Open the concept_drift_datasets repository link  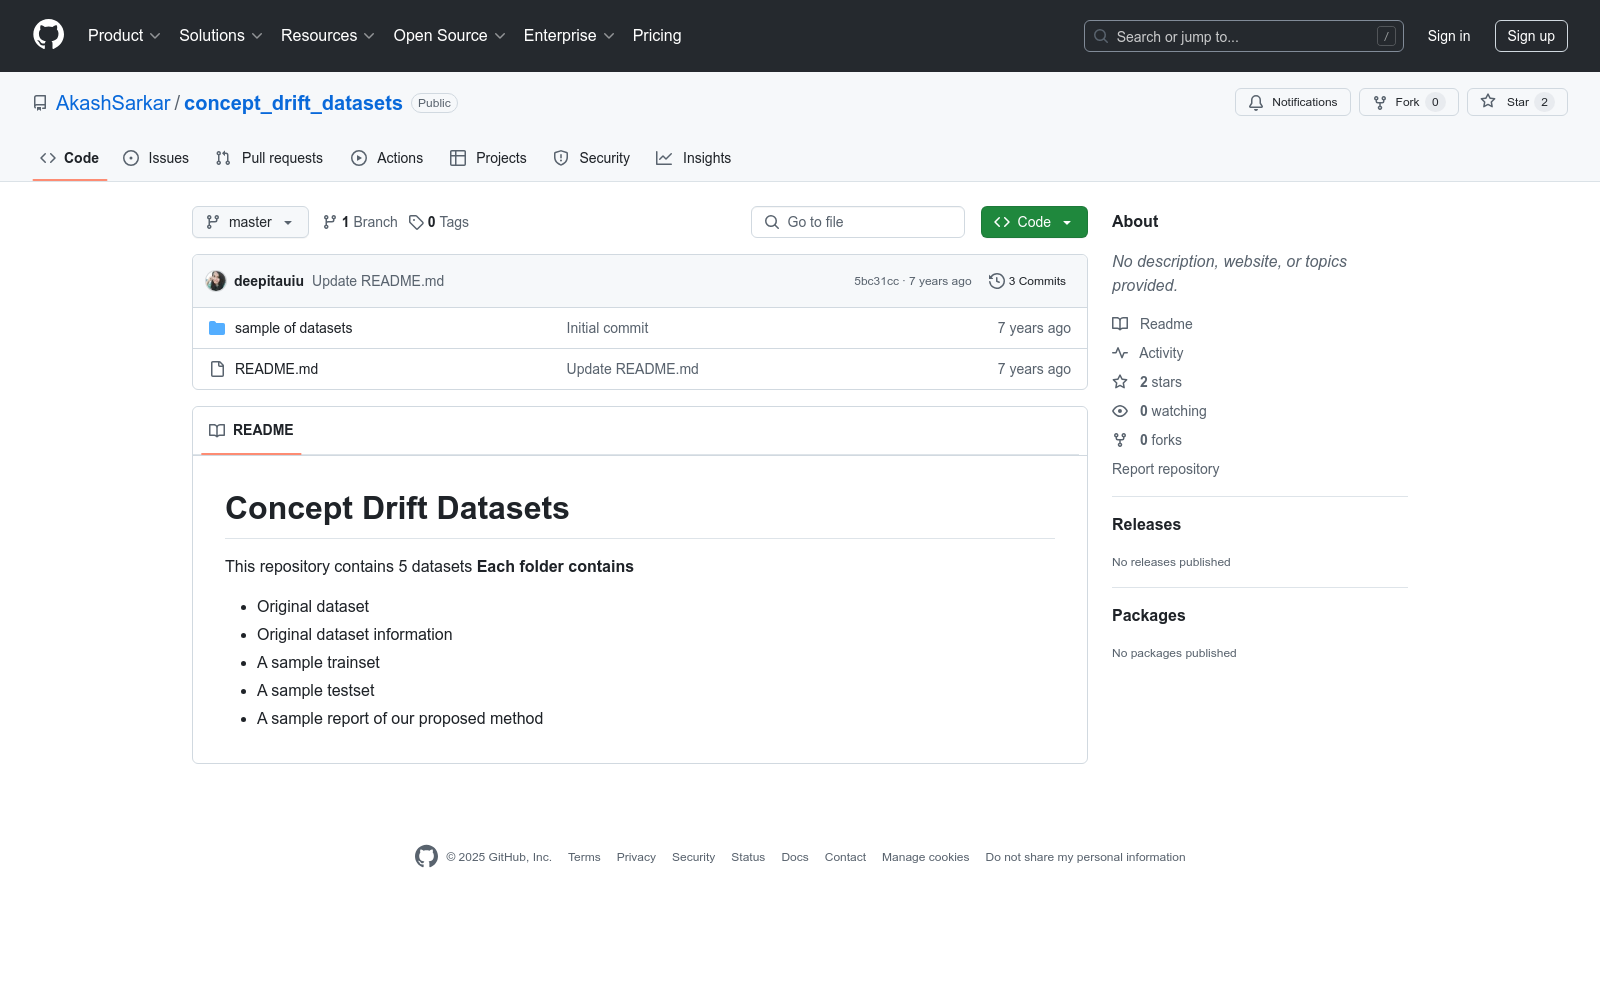[x=293, y=103]
